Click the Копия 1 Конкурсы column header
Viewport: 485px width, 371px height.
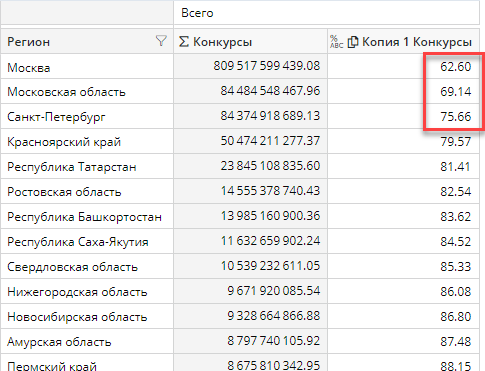click(403, 41)
